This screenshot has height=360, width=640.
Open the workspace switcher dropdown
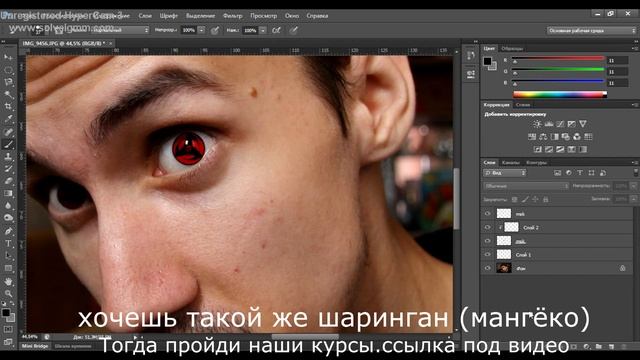point(591,31)
